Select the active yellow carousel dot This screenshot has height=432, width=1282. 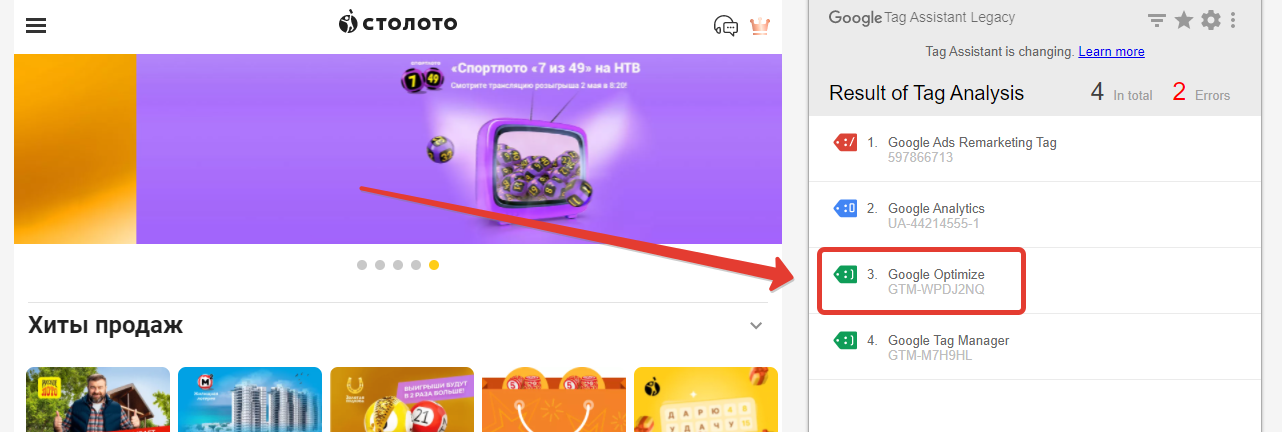tap(434, 265)
